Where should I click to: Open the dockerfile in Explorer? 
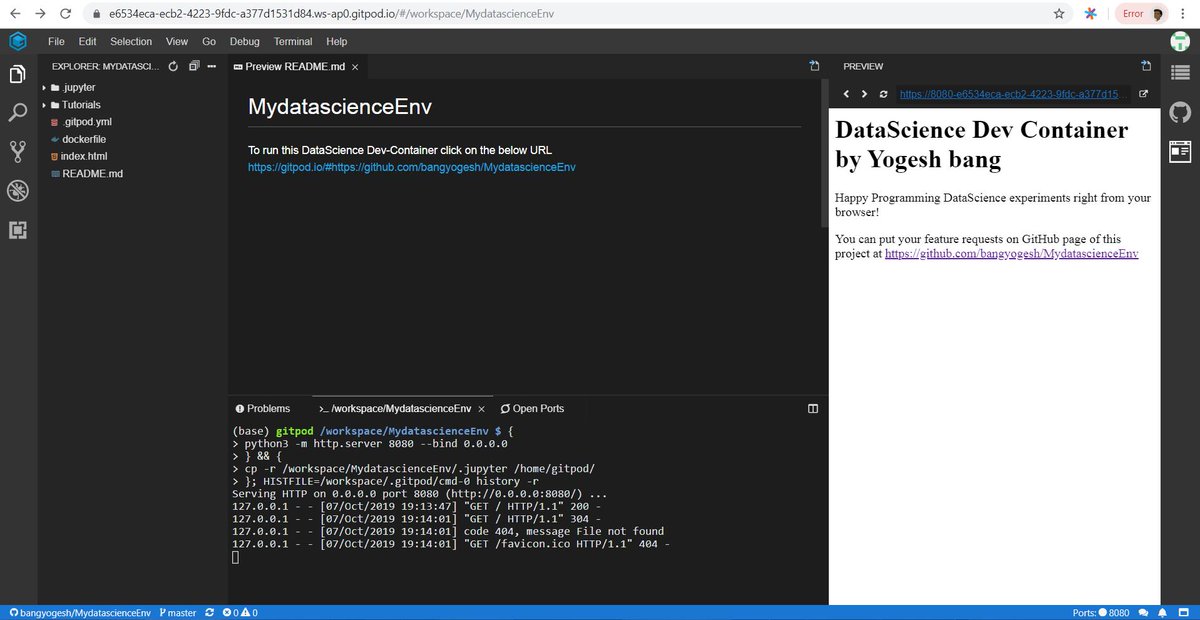pos(83,139)
